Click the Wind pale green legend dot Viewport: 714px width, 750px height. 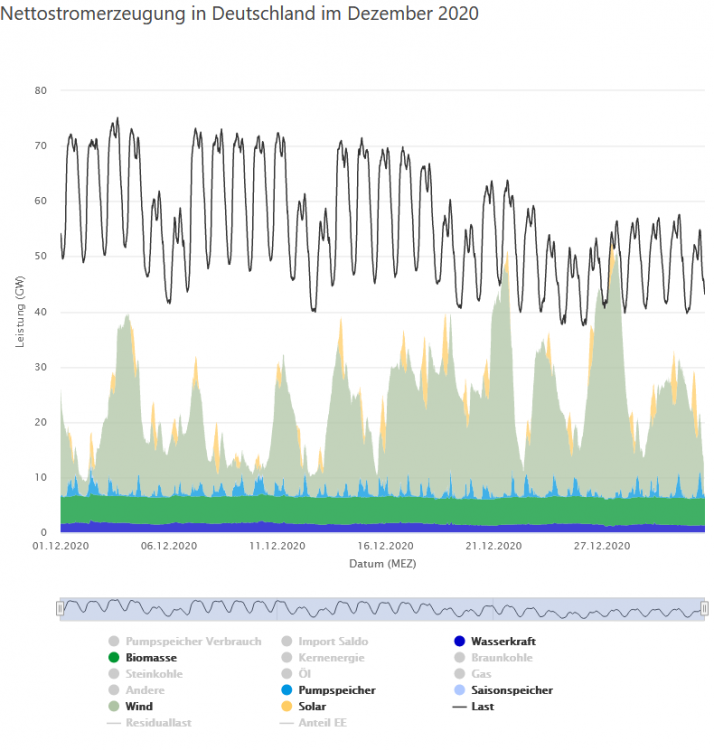pos(114,706)
